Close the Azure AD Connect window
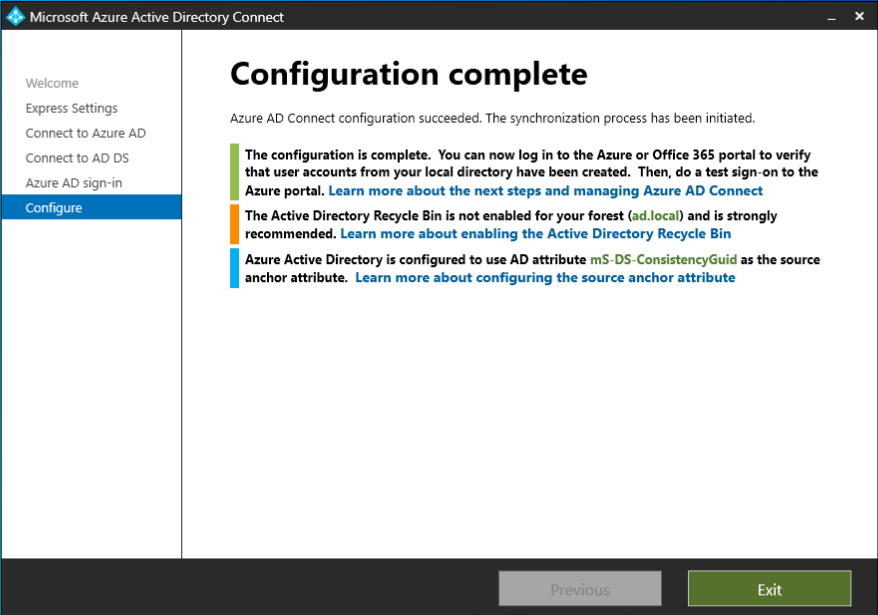The height and width of the screenshot is (615, 878). (x=859, y=16)
